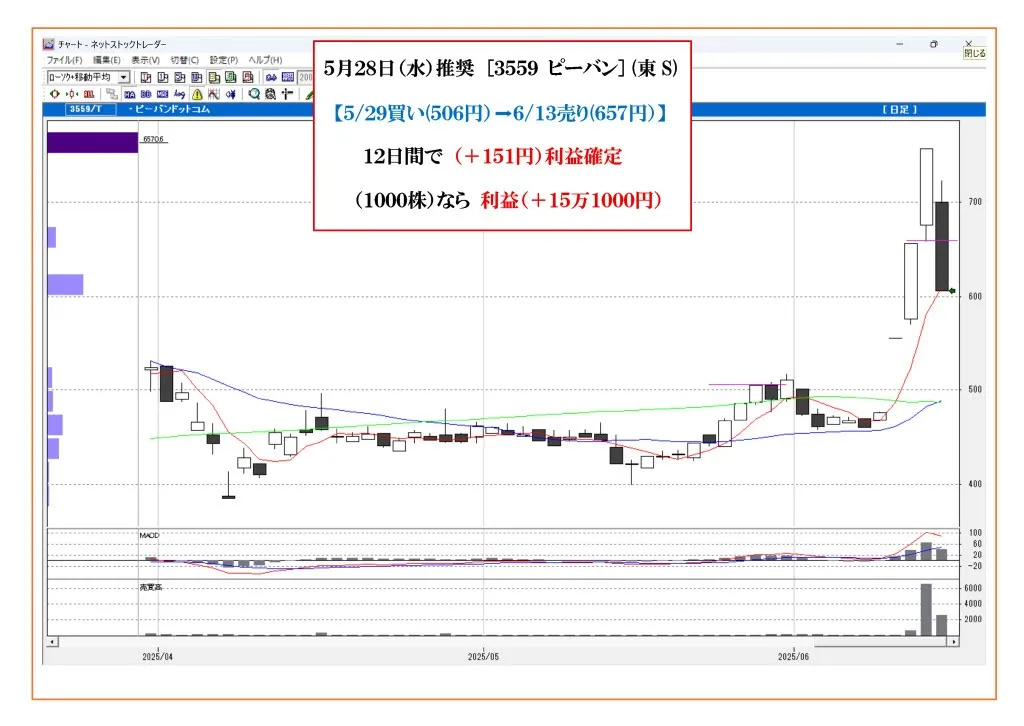The height and width of the screenshot is (726, 1024).
Task: Click the dark magnifier with grid icon
Action: tap(270, 95)
